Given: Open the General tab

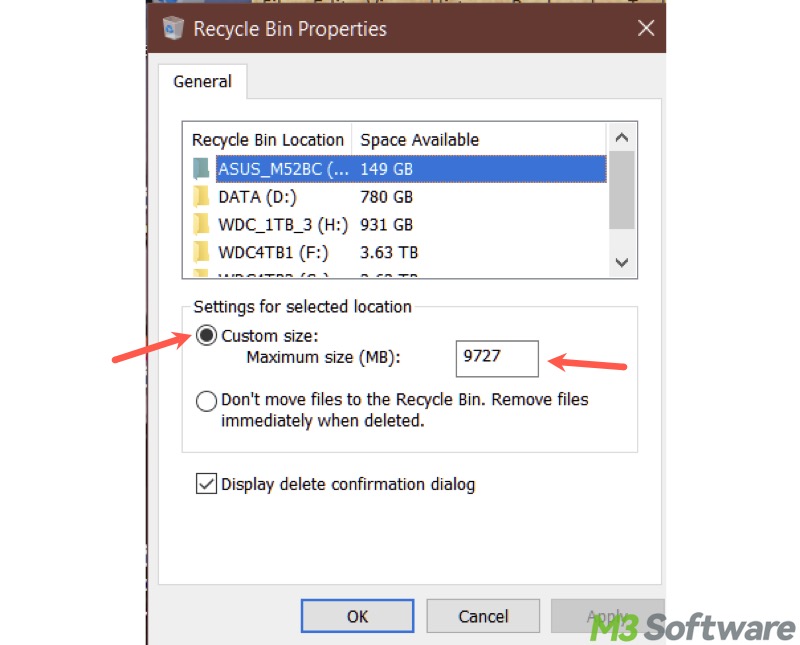Looking at the screenshot, I should coord(202,82).
